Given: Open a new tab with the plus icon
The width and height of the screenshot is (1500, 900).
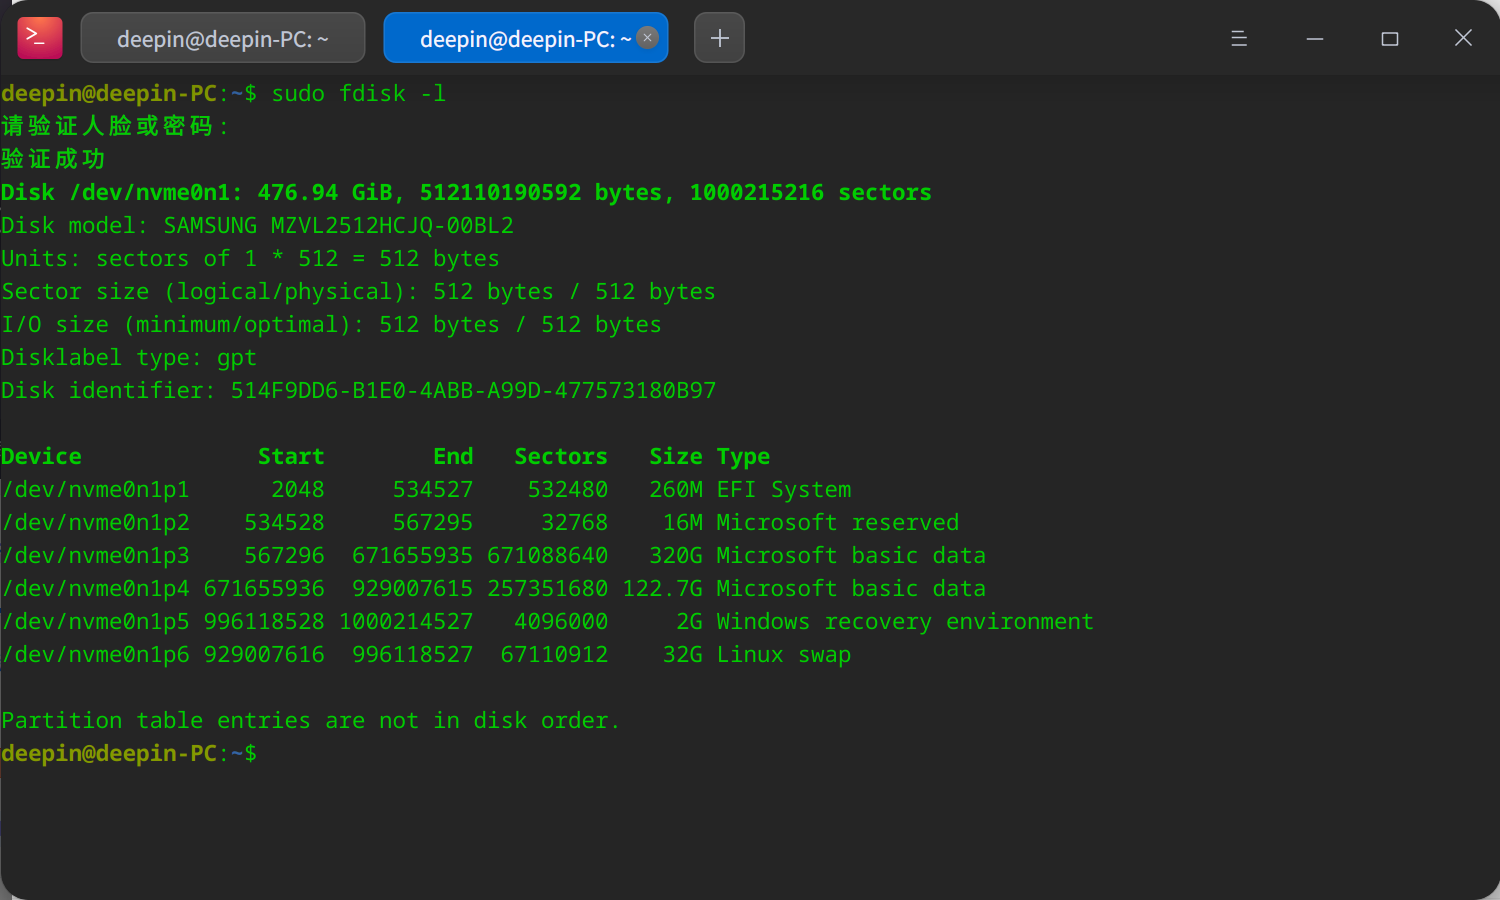Looking at the screenshot, I should (x=719, y=36).
